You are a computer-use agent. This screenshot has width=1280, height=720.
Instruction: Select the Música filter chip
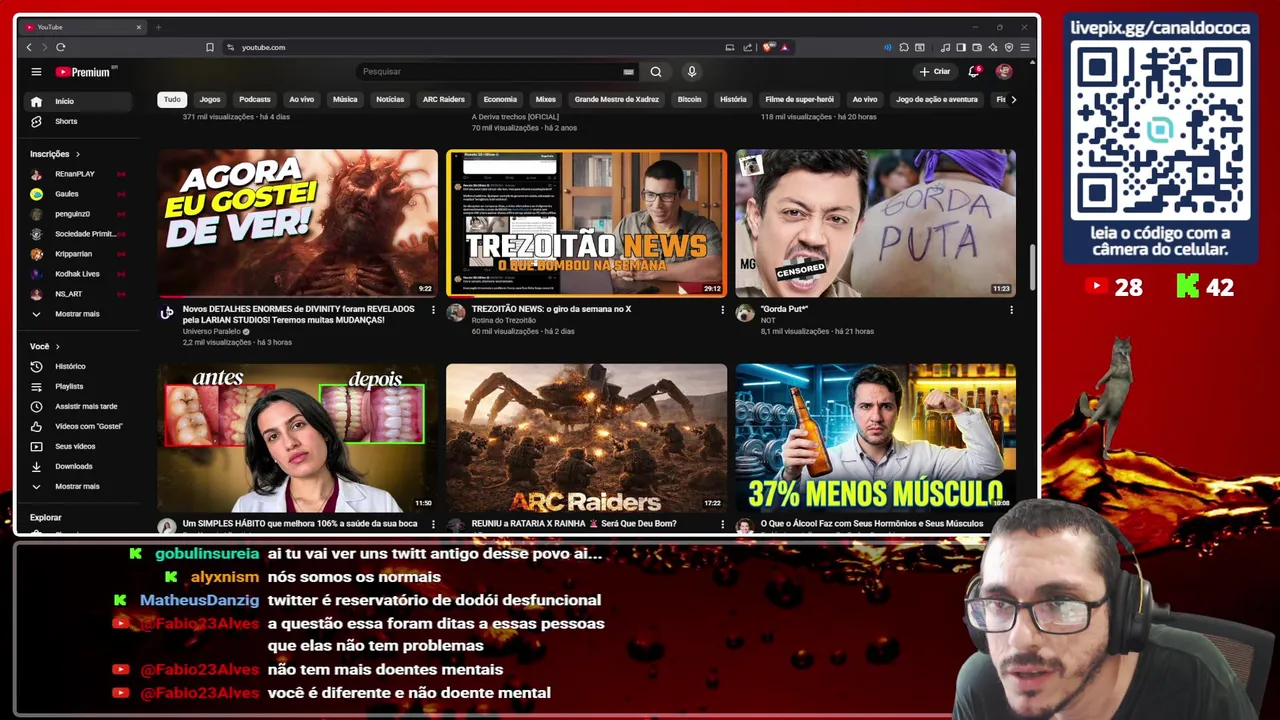pos(345,99)
